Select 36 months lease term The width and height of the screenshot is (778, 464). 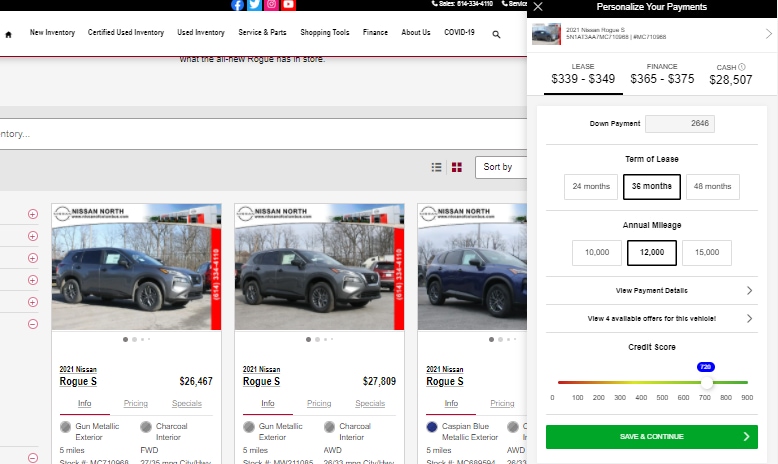pyautogui.click(x=651, y=187)
